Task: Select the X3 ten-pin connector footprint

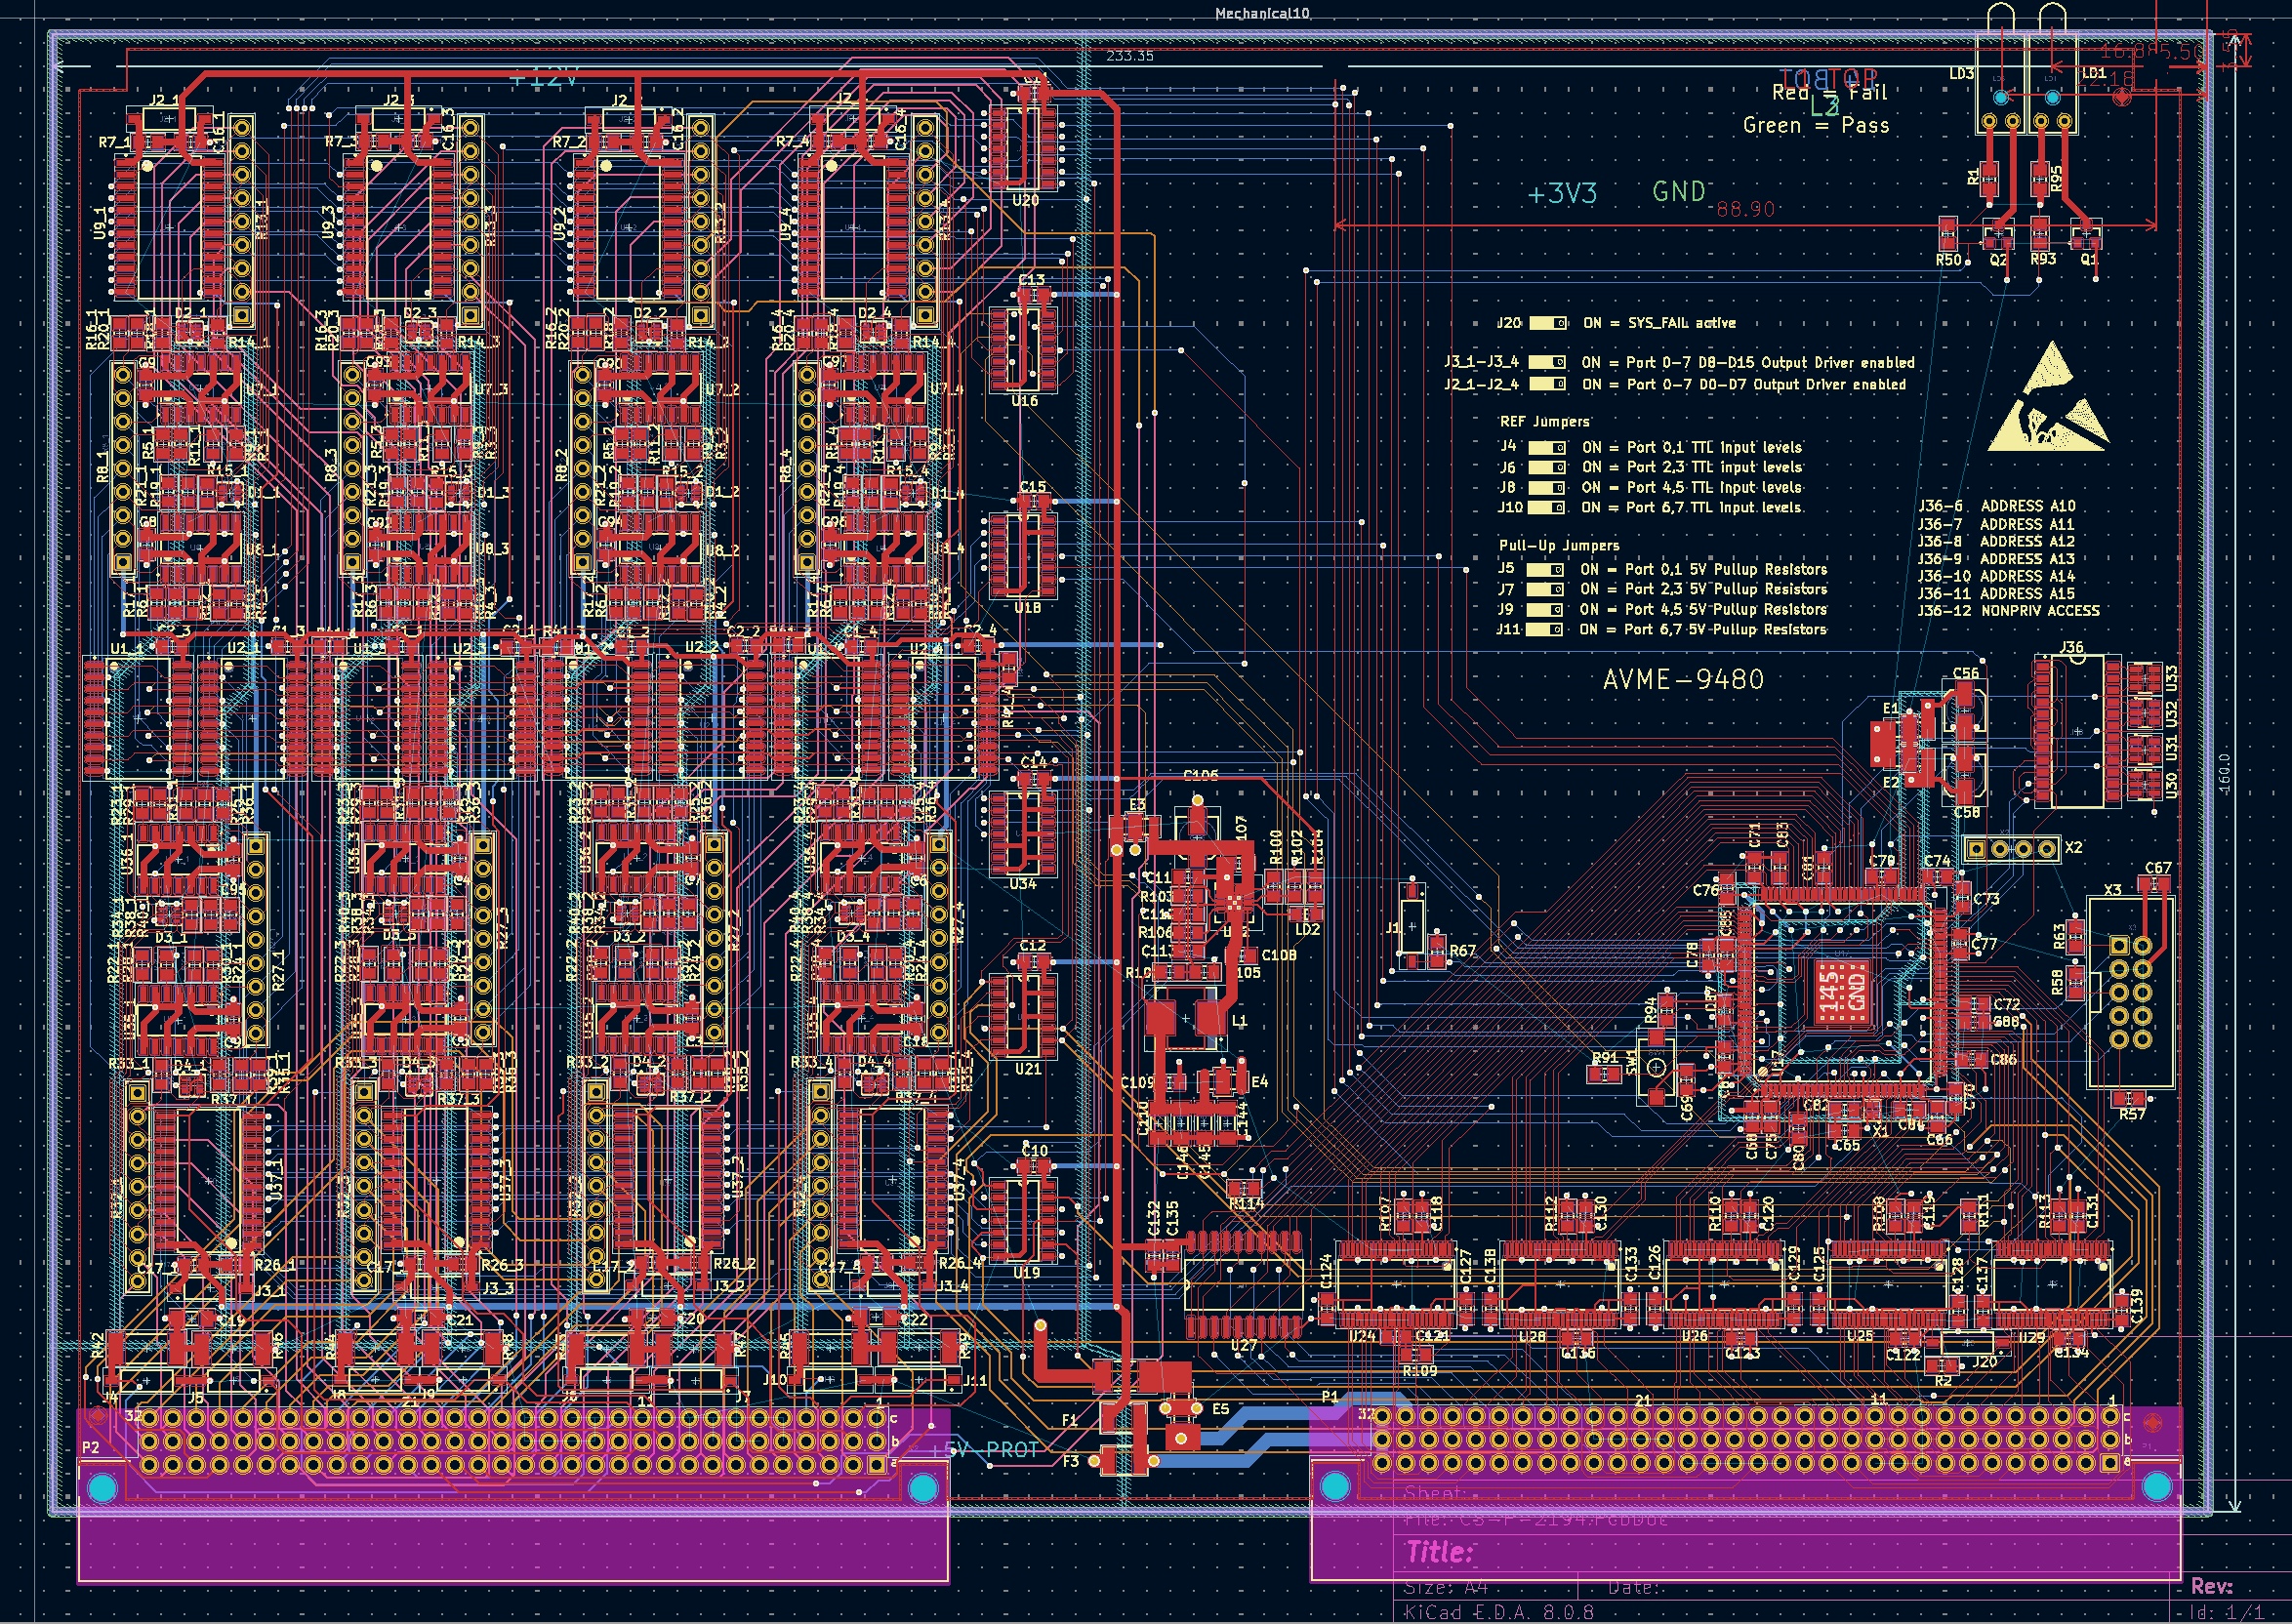Action: coord(2131,991)
